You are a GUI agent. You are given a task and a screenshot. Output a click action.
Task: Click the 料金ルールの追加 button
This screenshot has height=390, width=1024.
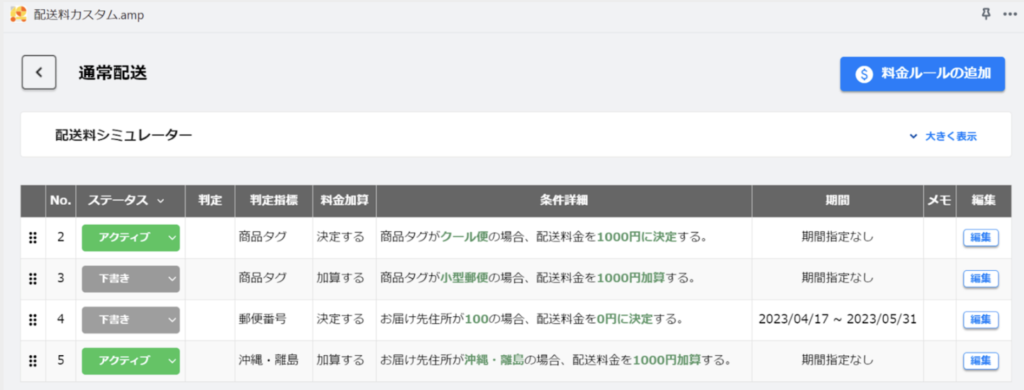pyautogui.click(x=922, y=74)
